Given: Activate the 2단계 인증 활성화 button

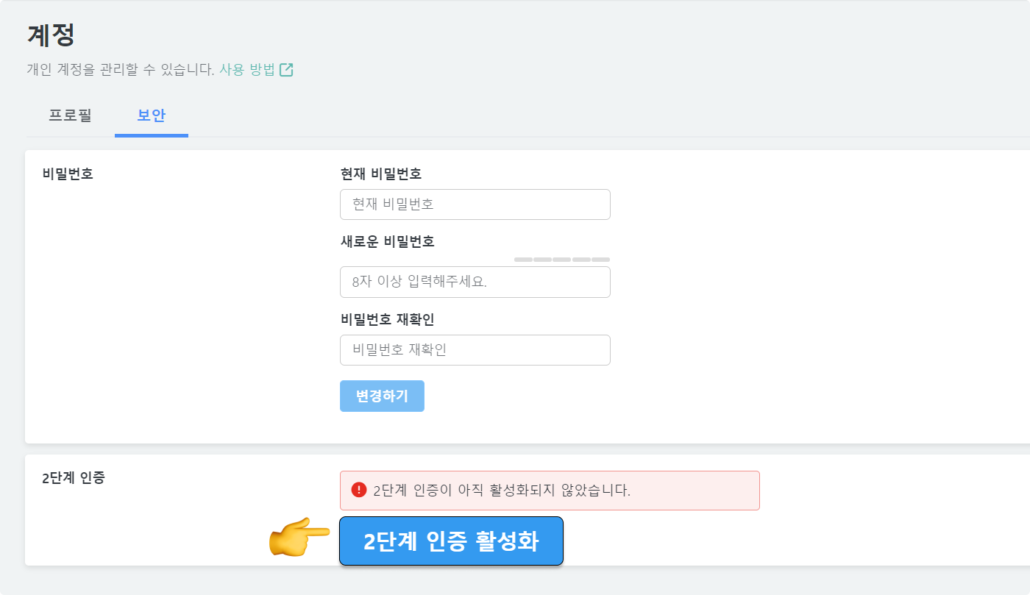Looking at the screenshot, I should tap(451, 541).
